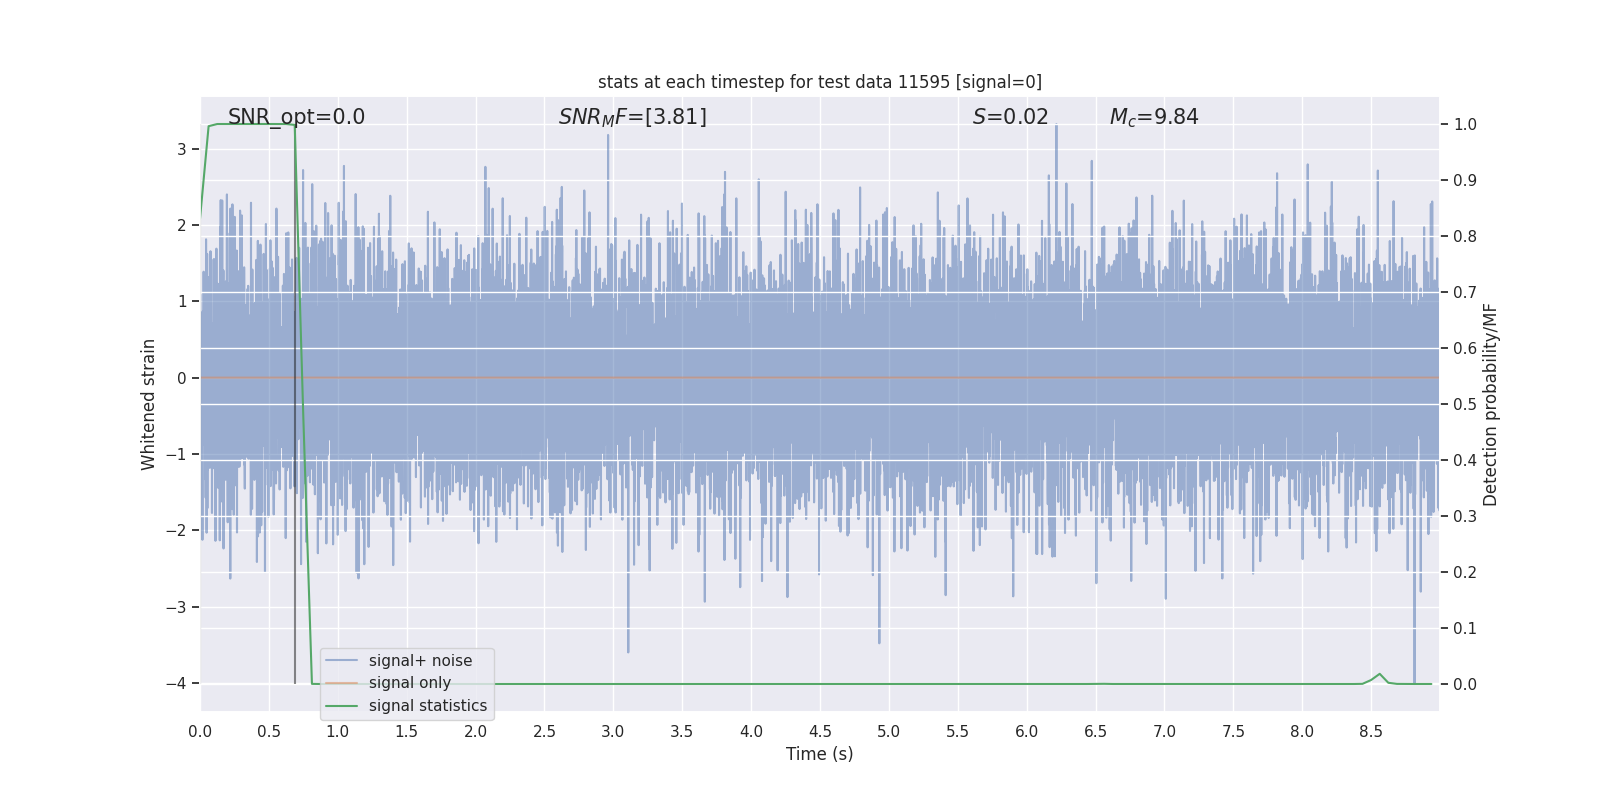
Task: Click the 1.0 tick on probability axis
Action: (x=1465, y=125)
